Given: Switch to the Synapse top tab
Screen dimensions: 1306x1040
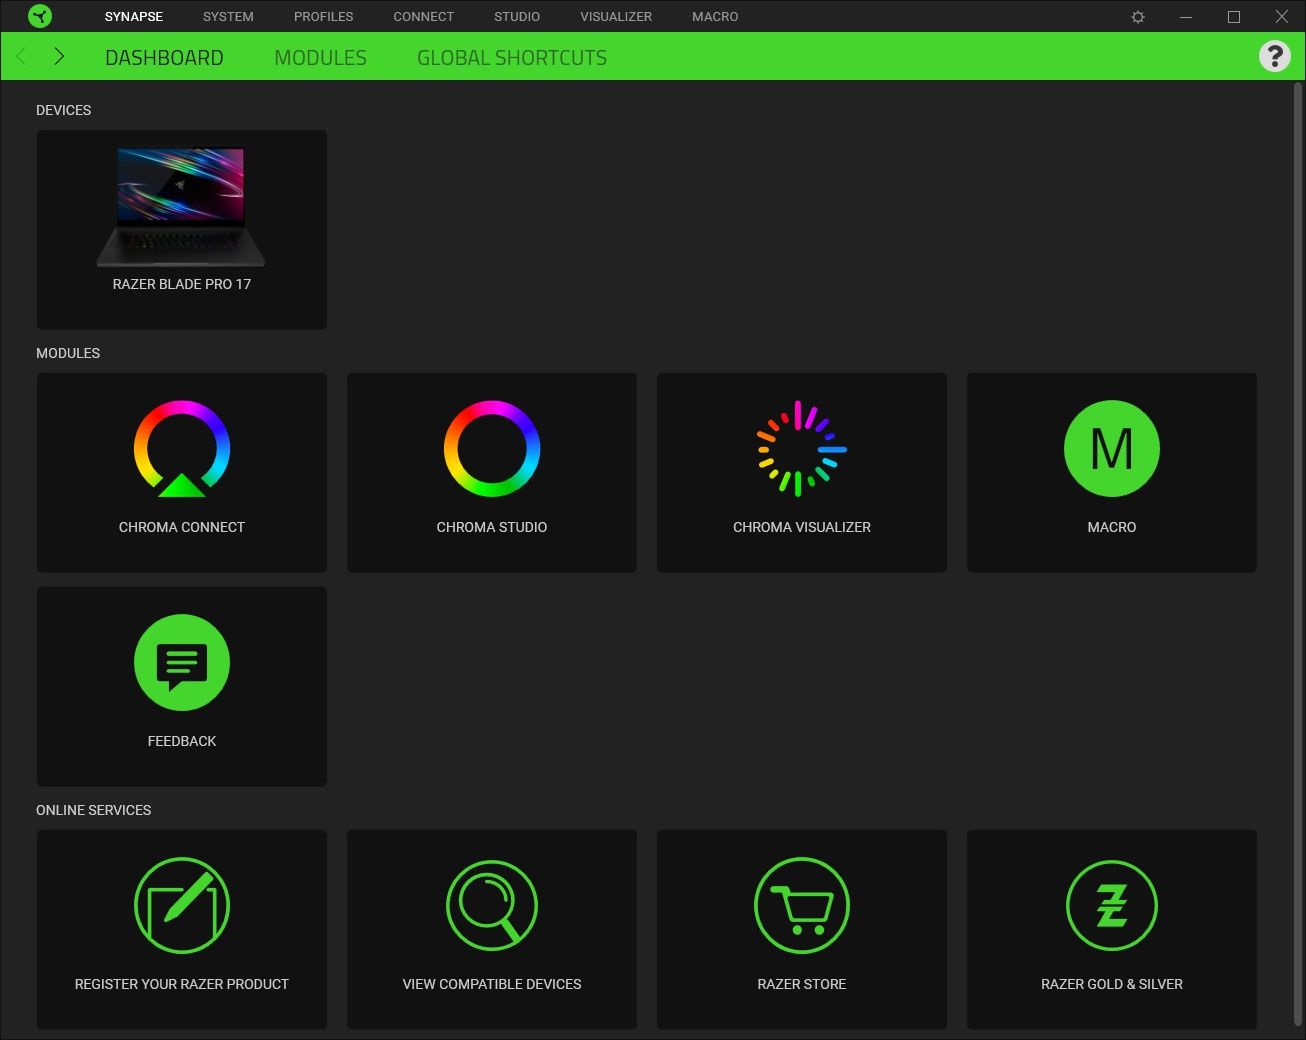Looking at the screenshot, I should point(134,17).
